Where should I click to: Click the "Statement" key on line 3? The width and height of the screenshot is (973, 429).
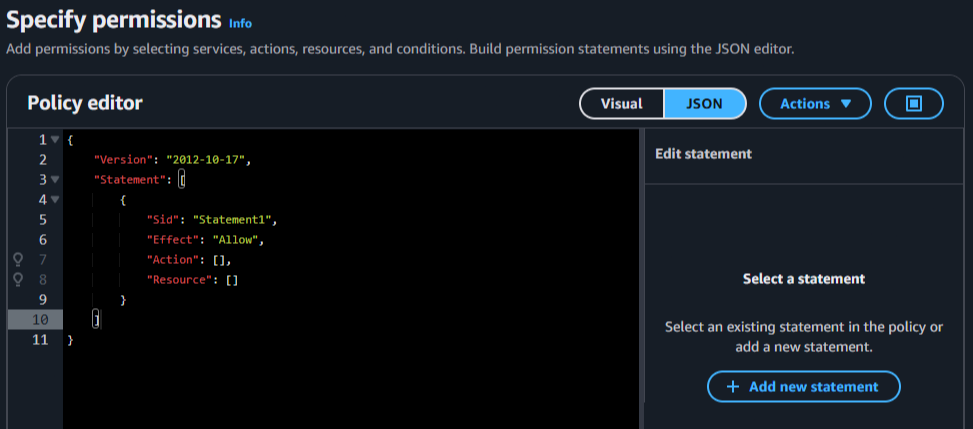click(130, 180)
